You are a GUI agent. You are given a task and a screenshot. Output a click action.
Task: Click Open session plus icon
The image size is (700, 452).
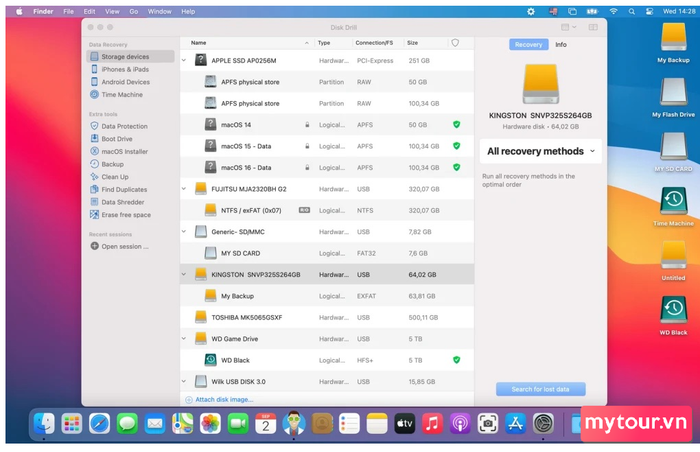[x=94, y=246]
